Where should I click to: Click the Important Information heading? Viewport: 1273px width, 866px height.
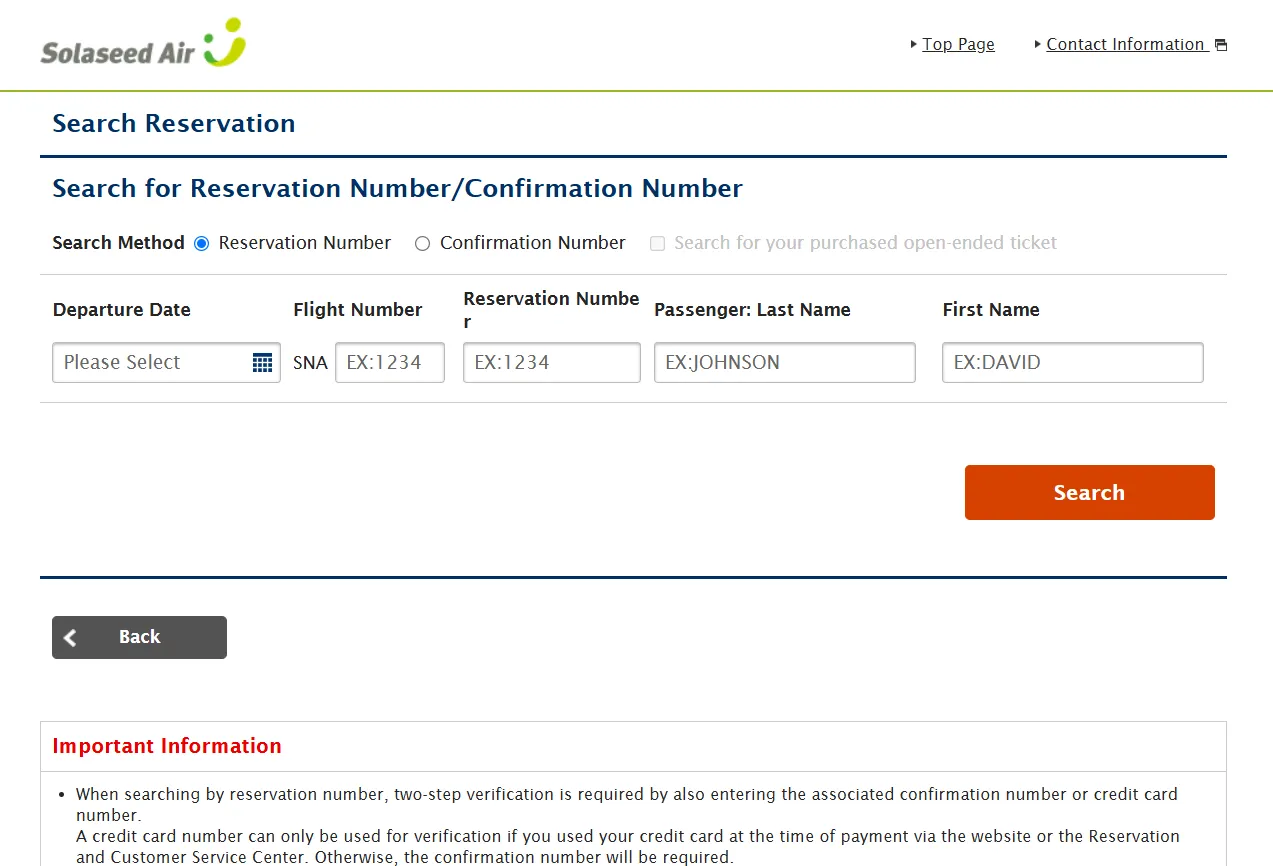[x=167, y=746]
